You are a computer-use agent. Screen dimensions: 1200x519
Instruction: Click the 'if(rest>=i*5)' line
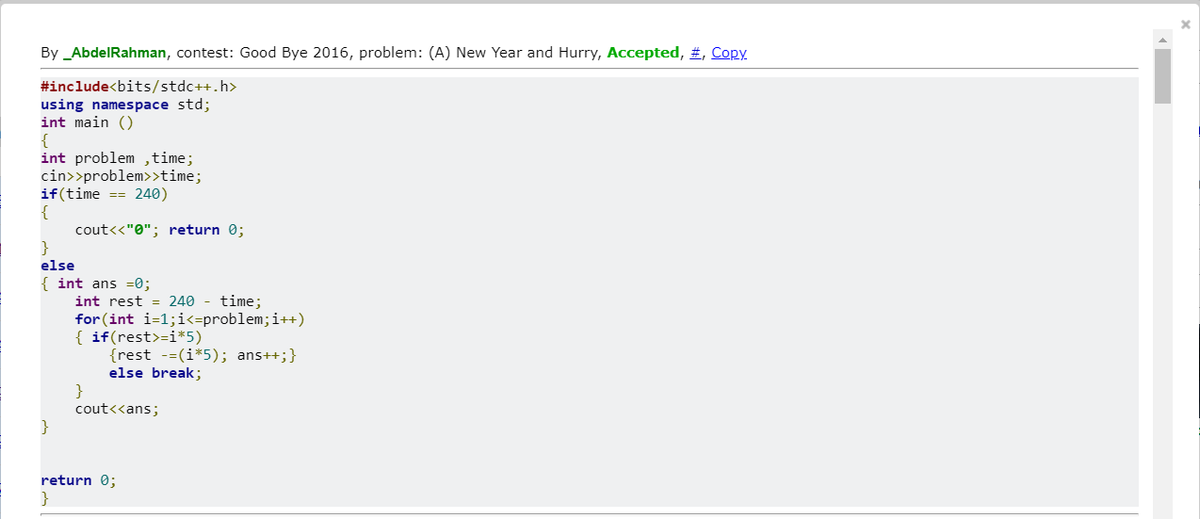[147, 338]
